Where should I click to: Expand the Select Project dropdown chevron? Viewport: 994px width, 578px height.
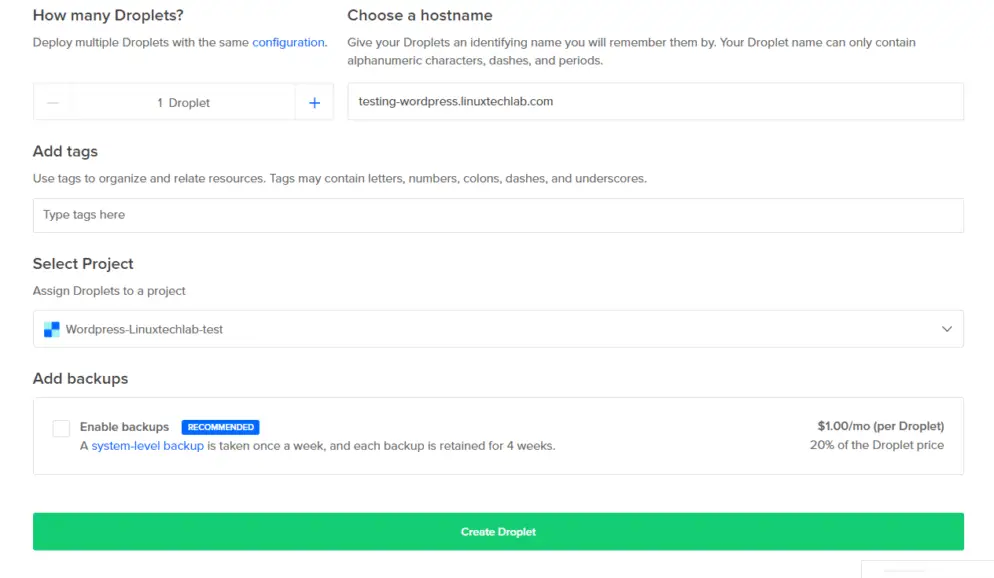tap(946, 329)
